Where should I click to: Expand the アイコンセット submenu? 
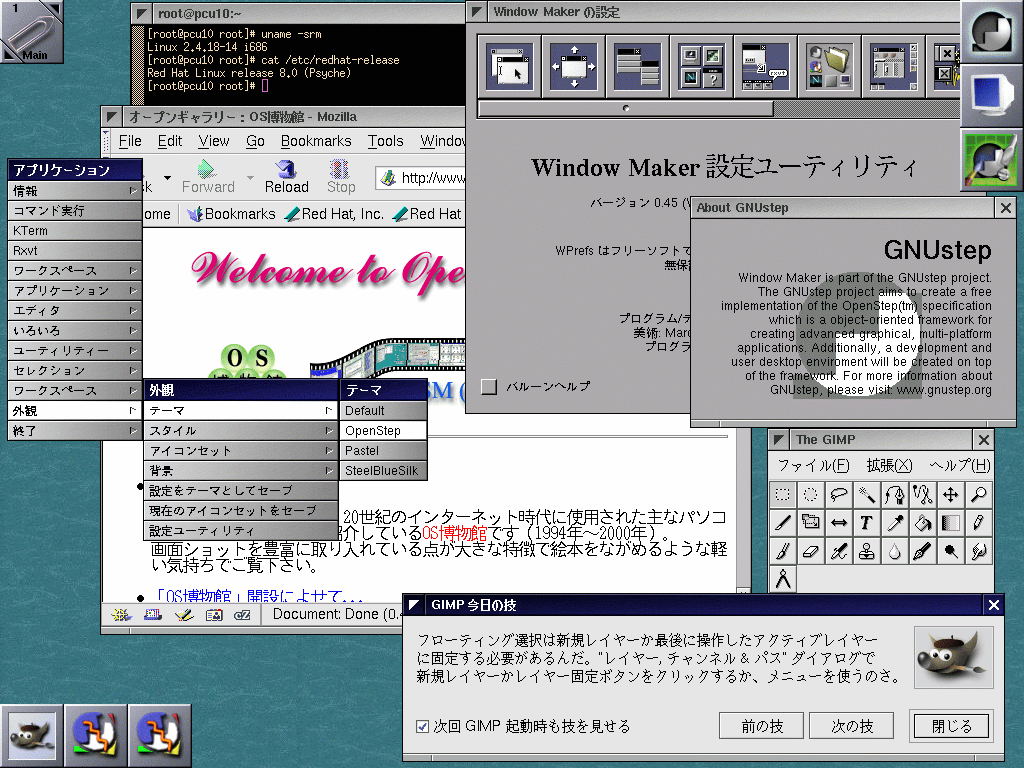[241, 451]
